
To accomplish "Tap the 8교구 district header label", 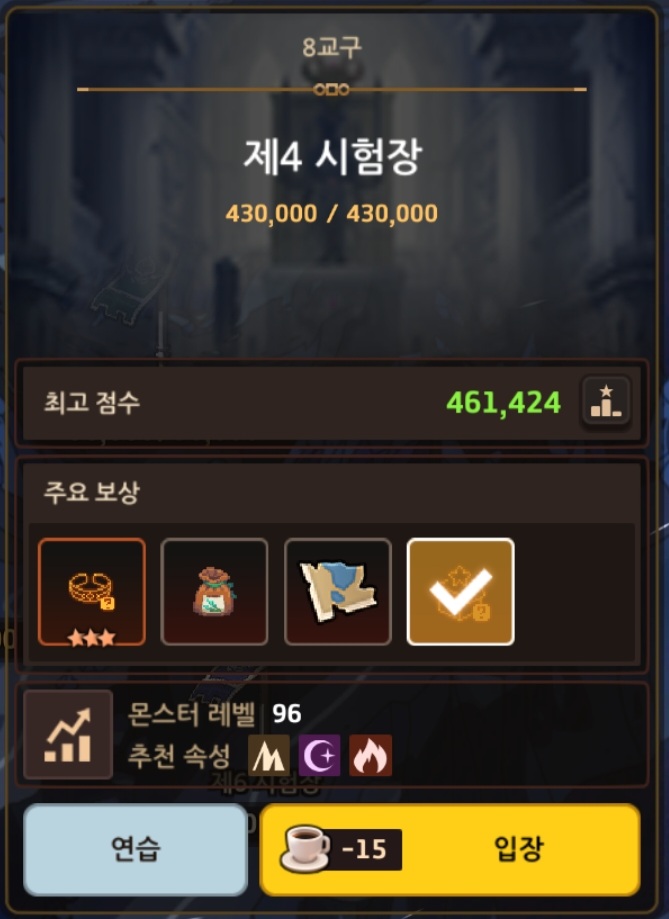I will [332, 47].
